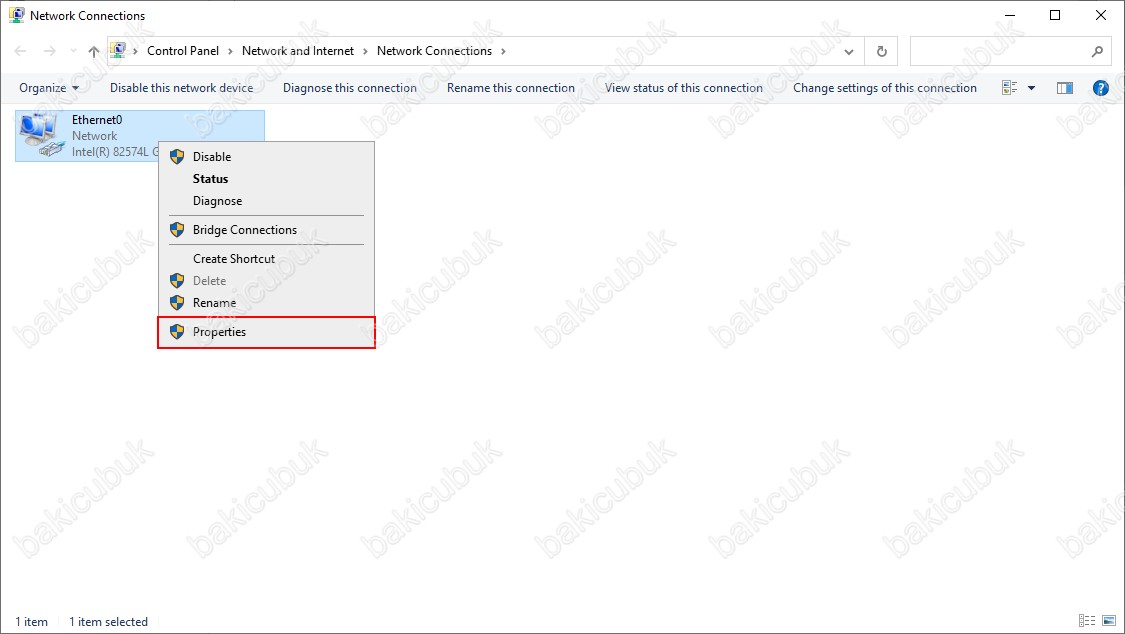Click the shield icon beside Disable

pos(177,157)
